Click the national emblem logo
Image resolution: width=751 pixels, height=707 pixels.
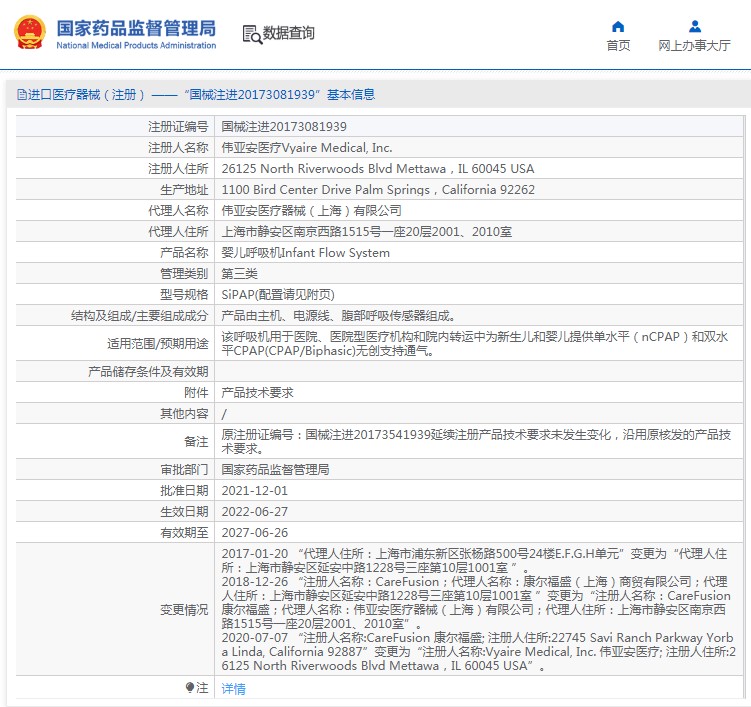pyautogui.click(x=30, y=33)
